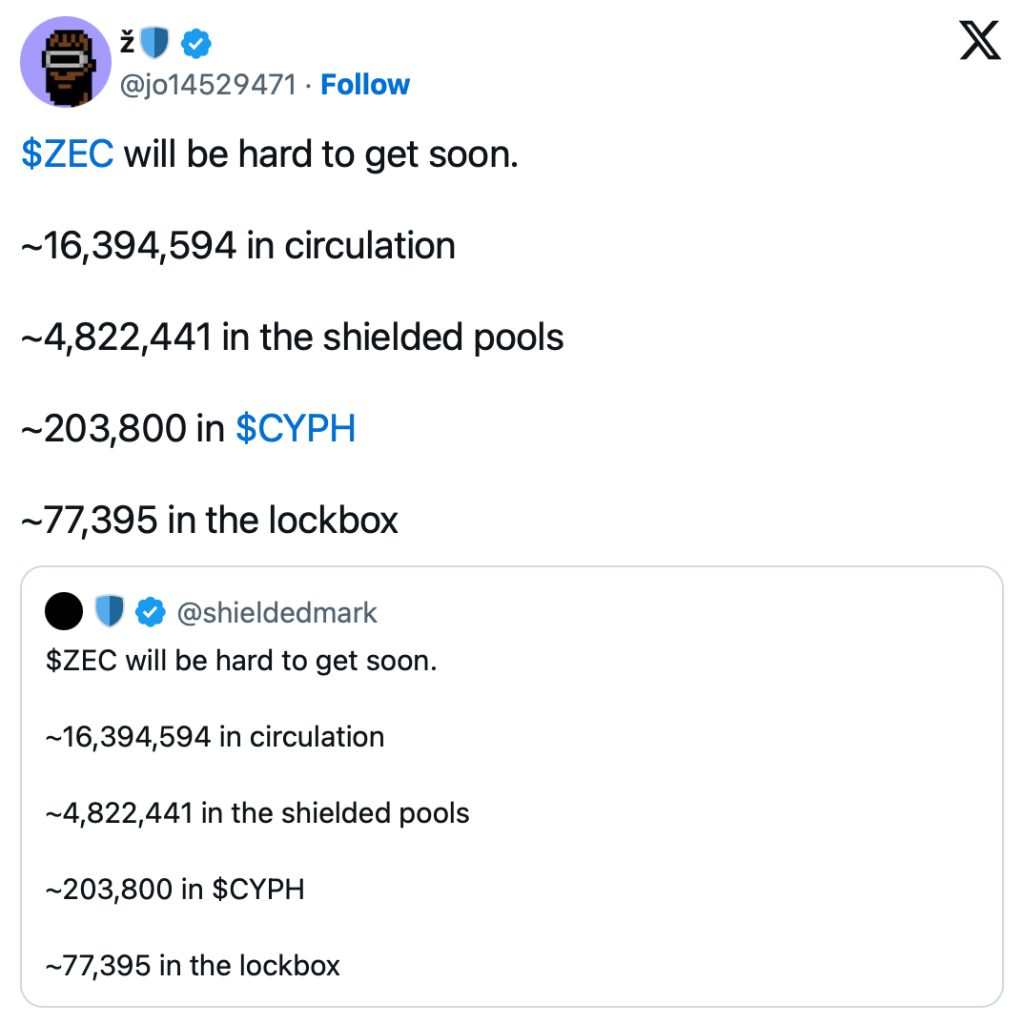Click the verified badge before @shieldedmark
This screenshot has width=1024, height=1024.
click(150, 612)
